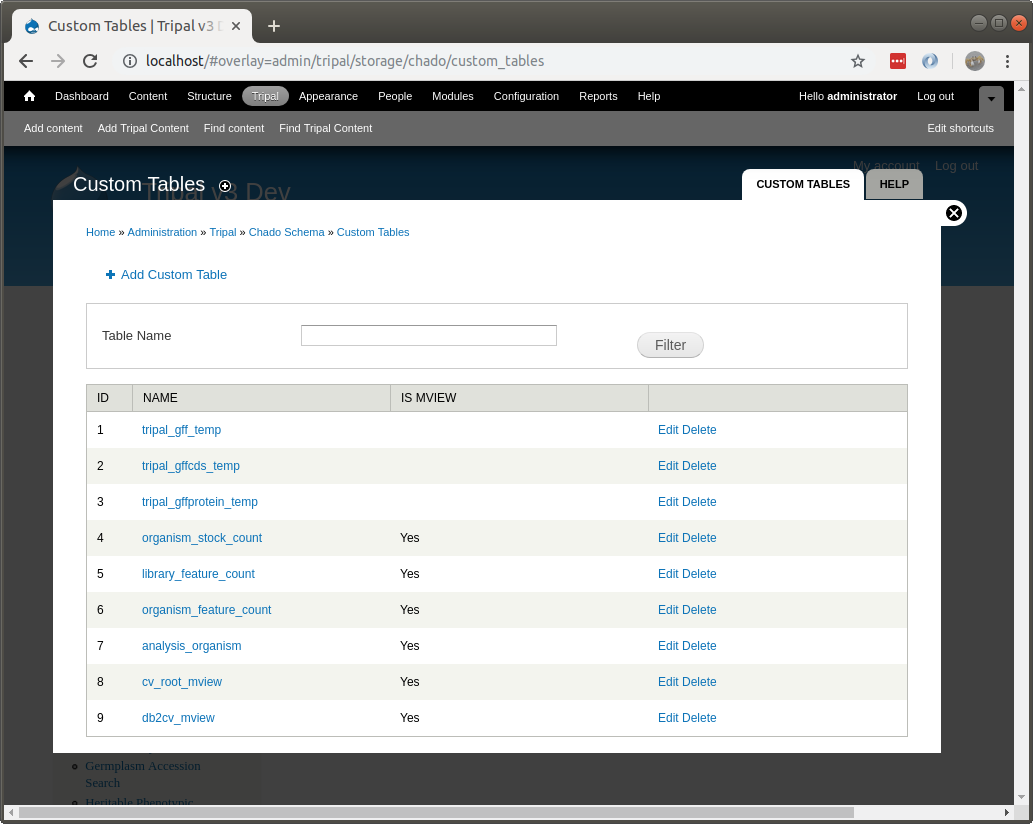The width and height of the screenshot is (1033, 824).
Task: Switch to the Help tab
Action: [x=894, y=184]
